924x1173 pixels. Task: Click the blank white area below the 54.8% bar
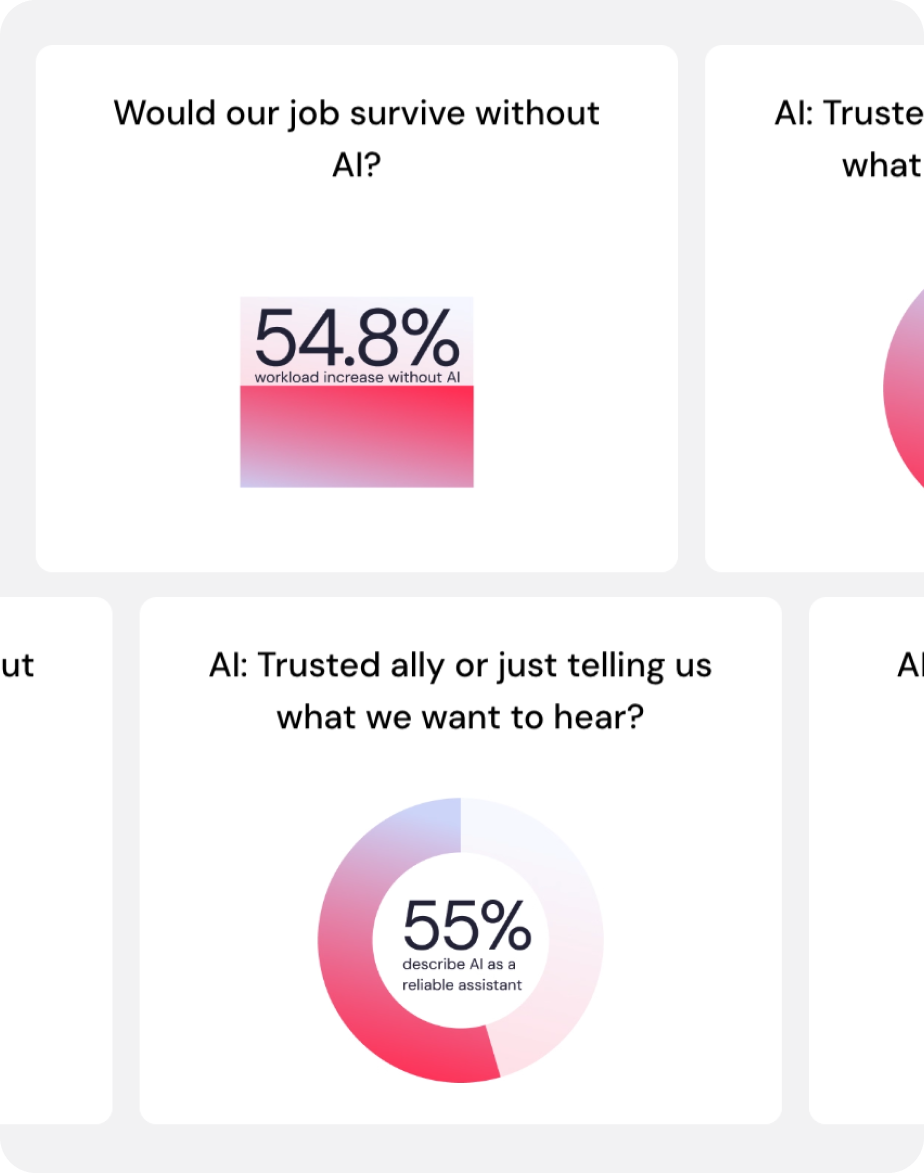coord(356,528)
